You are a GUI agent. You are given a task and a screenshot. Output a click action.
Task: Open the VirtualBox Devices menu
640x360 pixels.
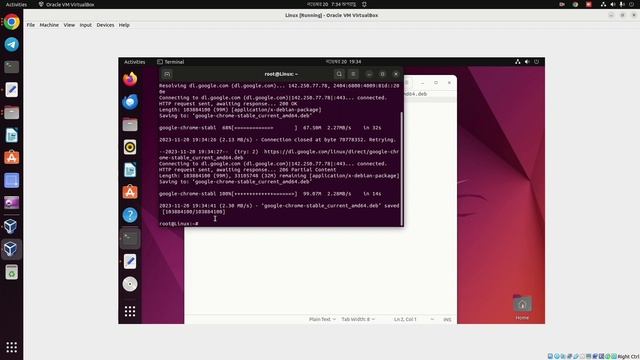(105, 25)
